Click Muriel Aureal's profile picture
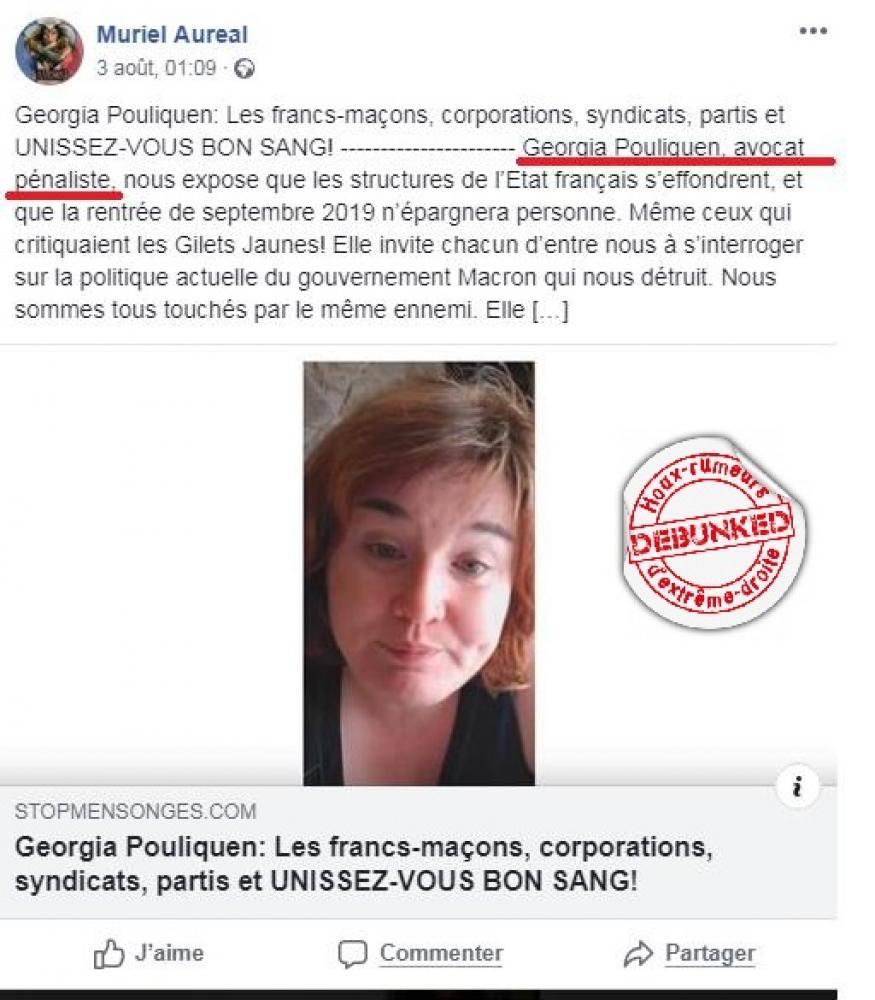The height and width of the screenshot is (1000, 875). (x=49, y=51)
